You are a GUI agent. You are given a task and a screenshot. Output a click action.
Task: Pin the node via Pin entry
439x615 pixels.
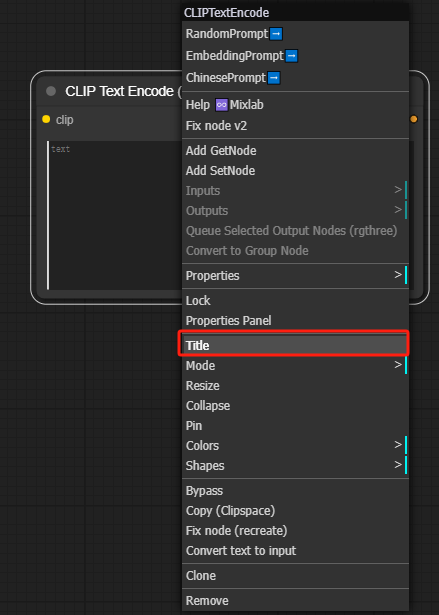pyautogui.click(x=295, y=426)
